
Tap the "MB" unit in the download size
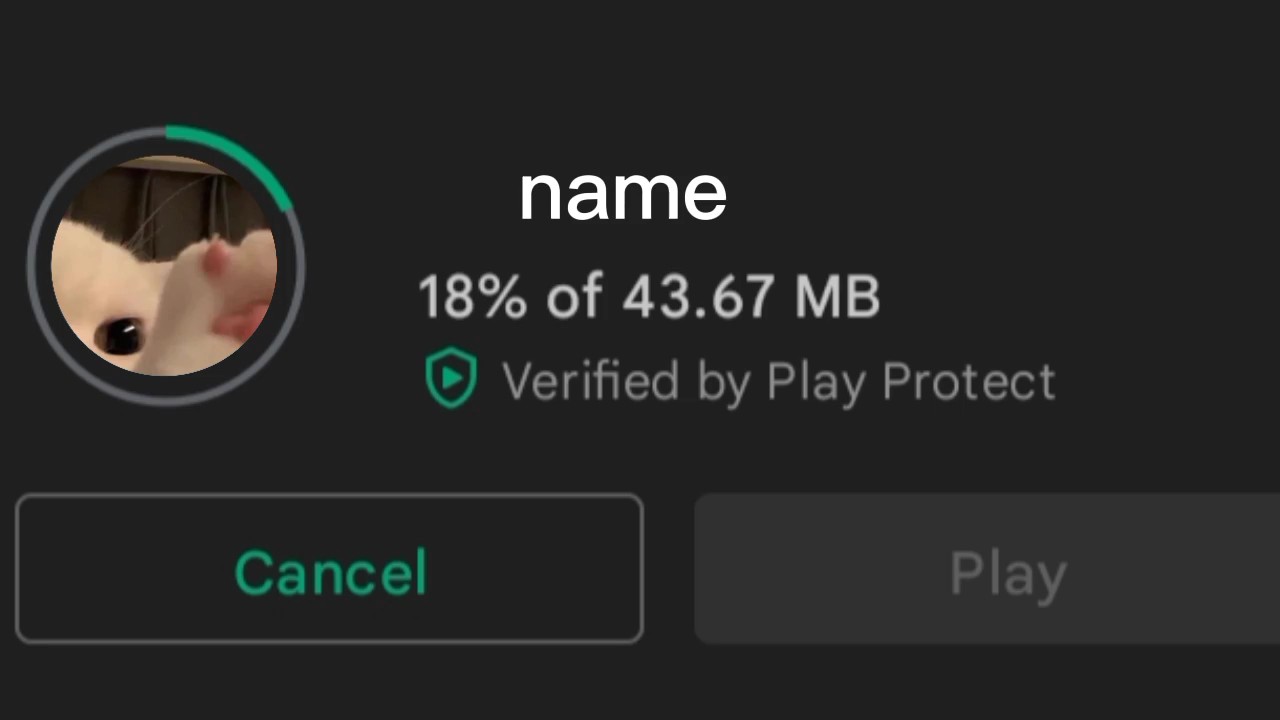(x=837, y=297)
